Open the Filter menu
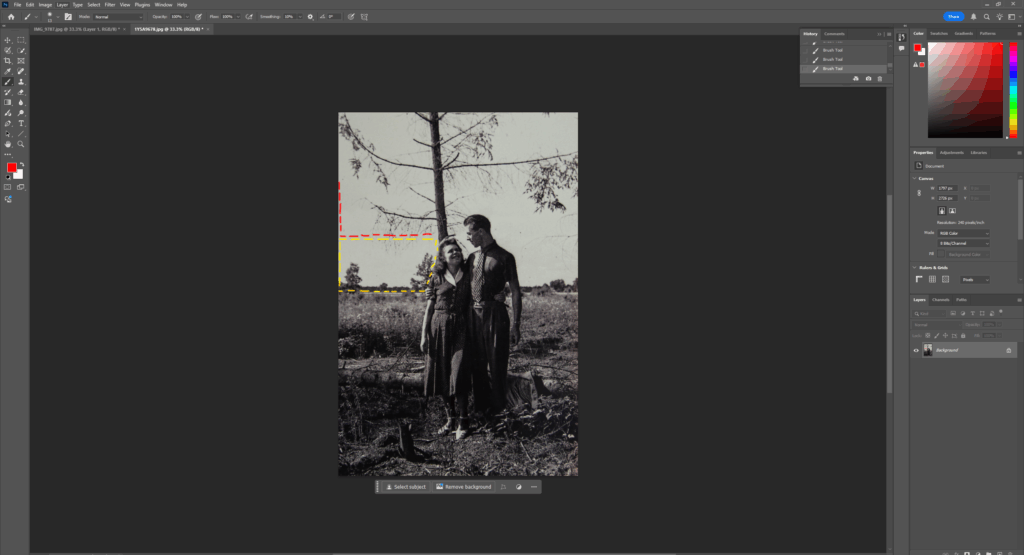This screenshot has height=555, width=1024. point(110,5)
